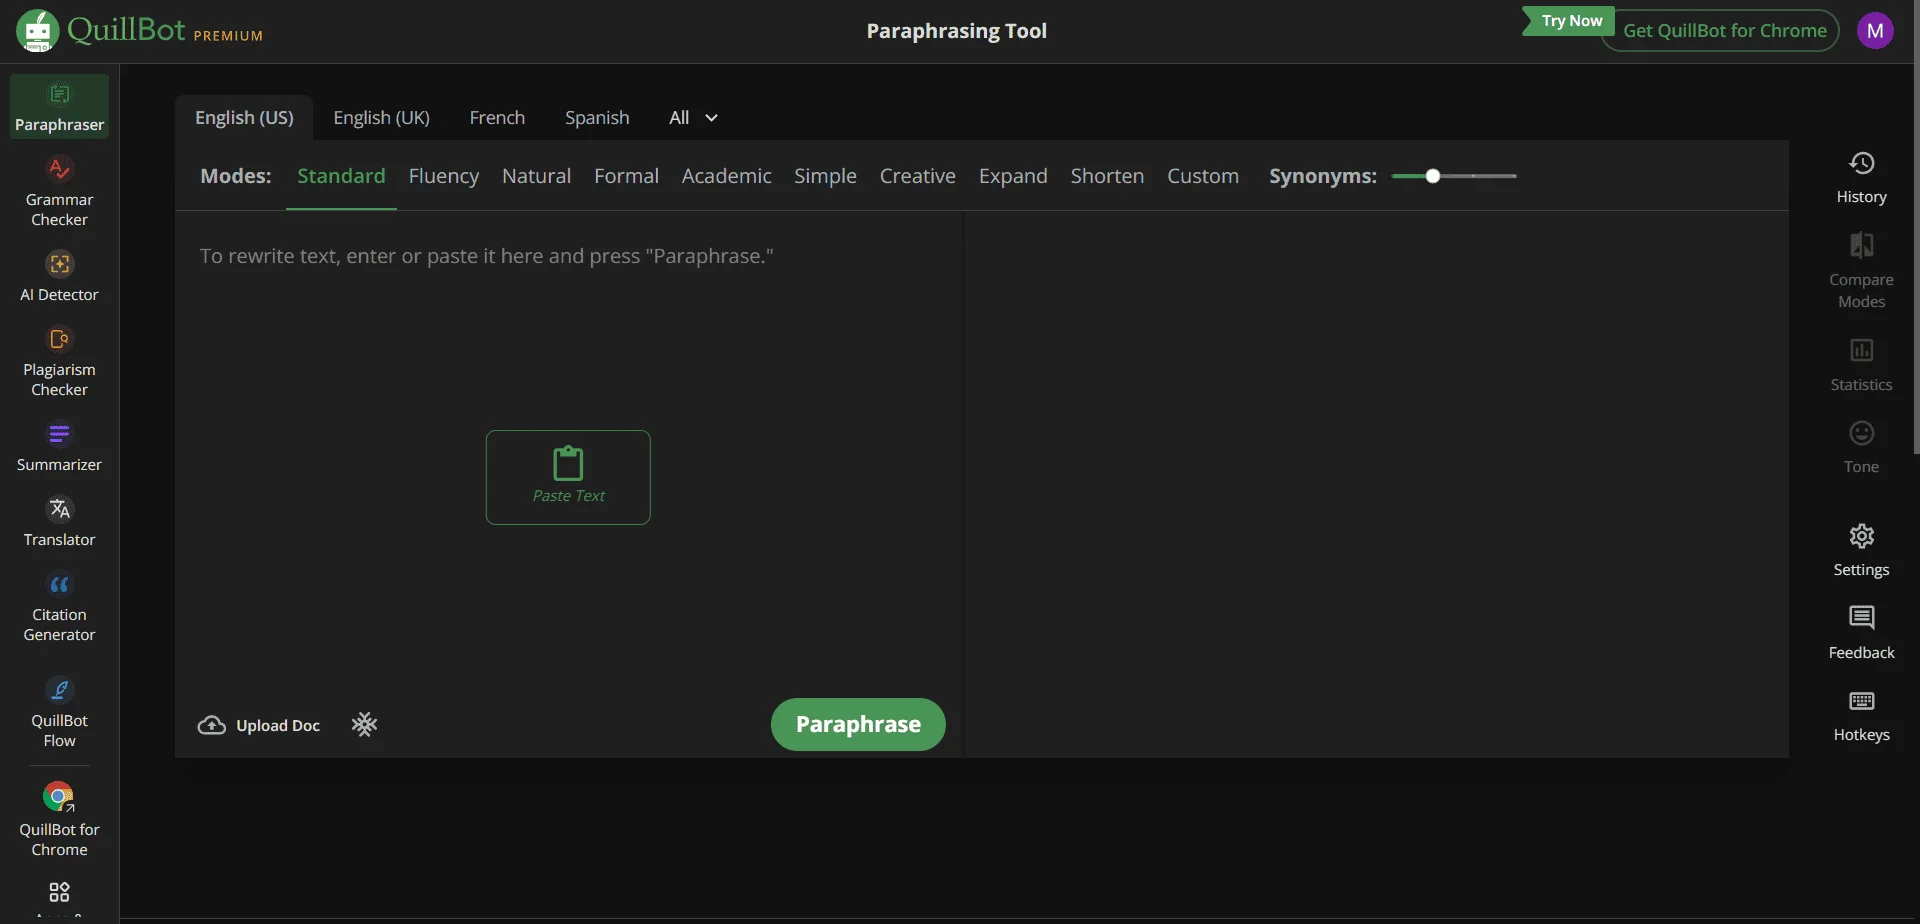The height and width of the screenshot is (924, 1920).
Task: Click the QuillBot logo
Action: [139, 31]
